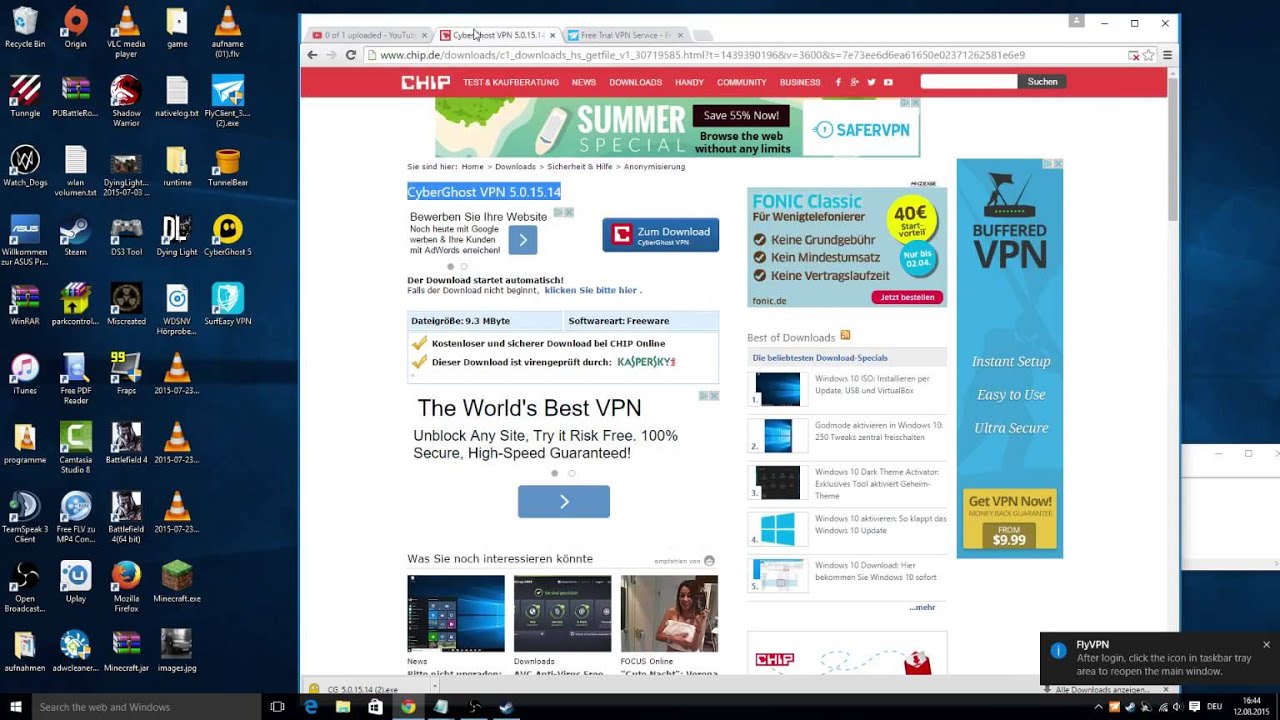This screenshot has width=1280, height=720.
Task: Open Fraps desktop shortcut
Action: [x=126, y=374]
